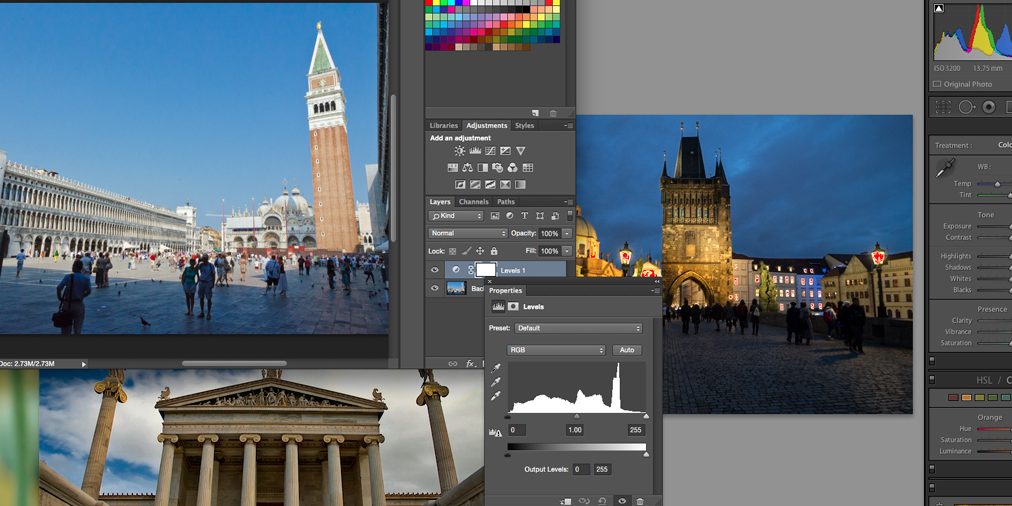The width and height of the screenshot is (1012, 506).
Task: Switch to the Styles tab
Action: 524,126
